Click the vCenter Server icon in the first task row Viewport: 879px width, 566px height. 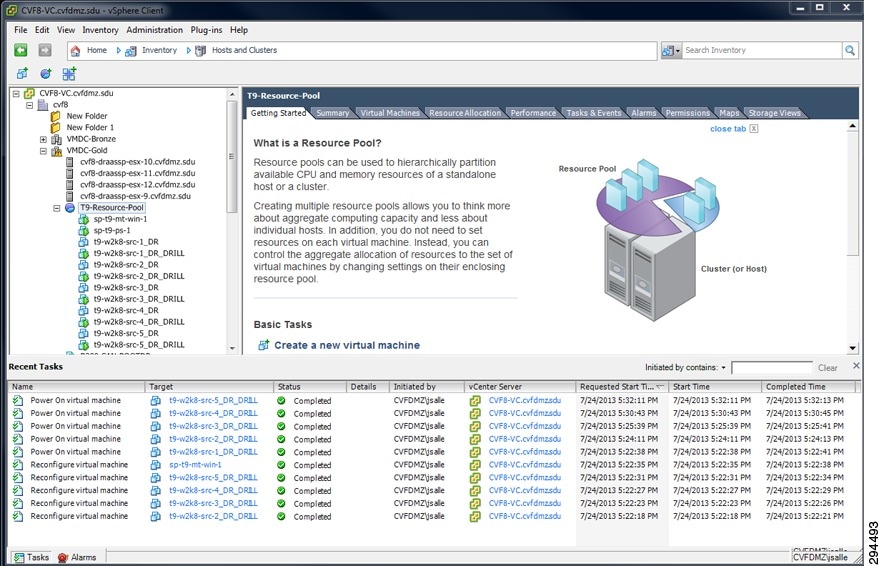[475, 401]
